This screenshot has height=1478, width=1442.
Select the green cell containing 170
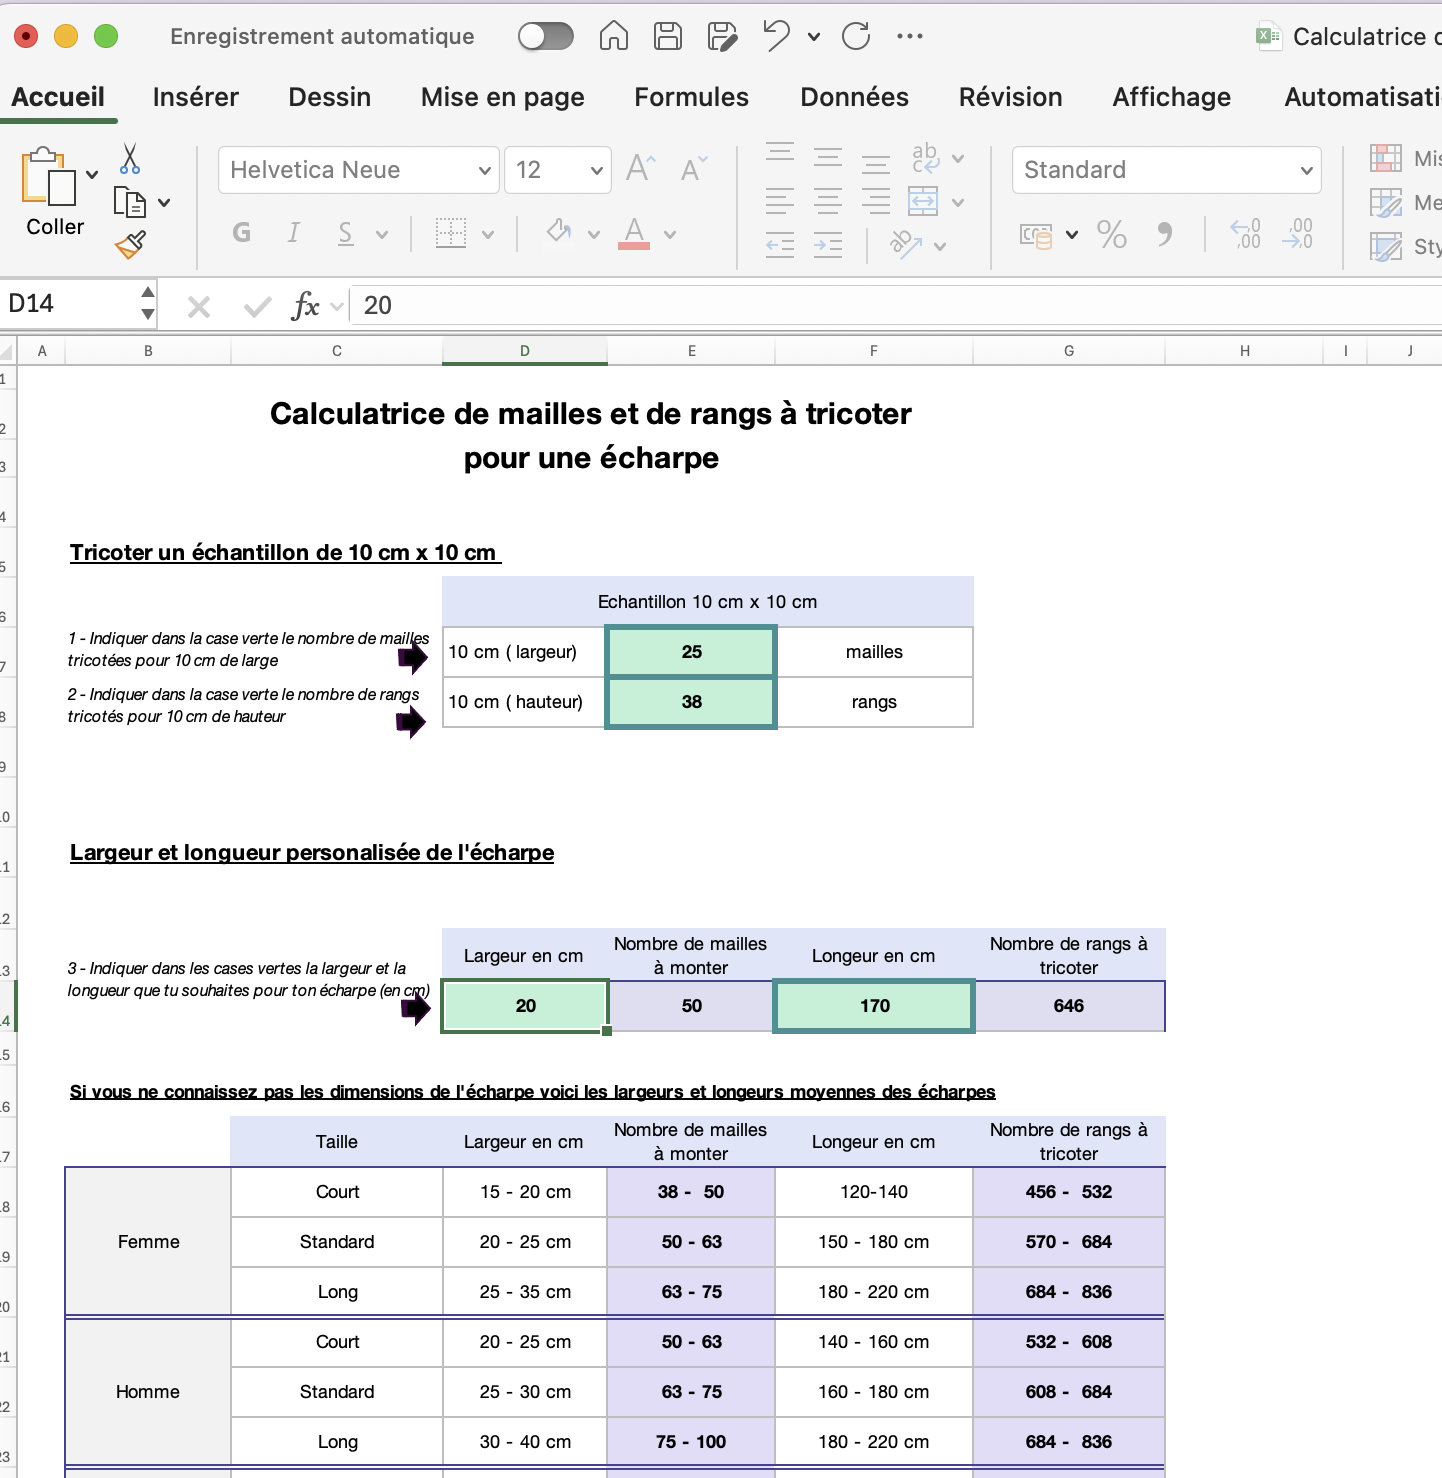874,1006
